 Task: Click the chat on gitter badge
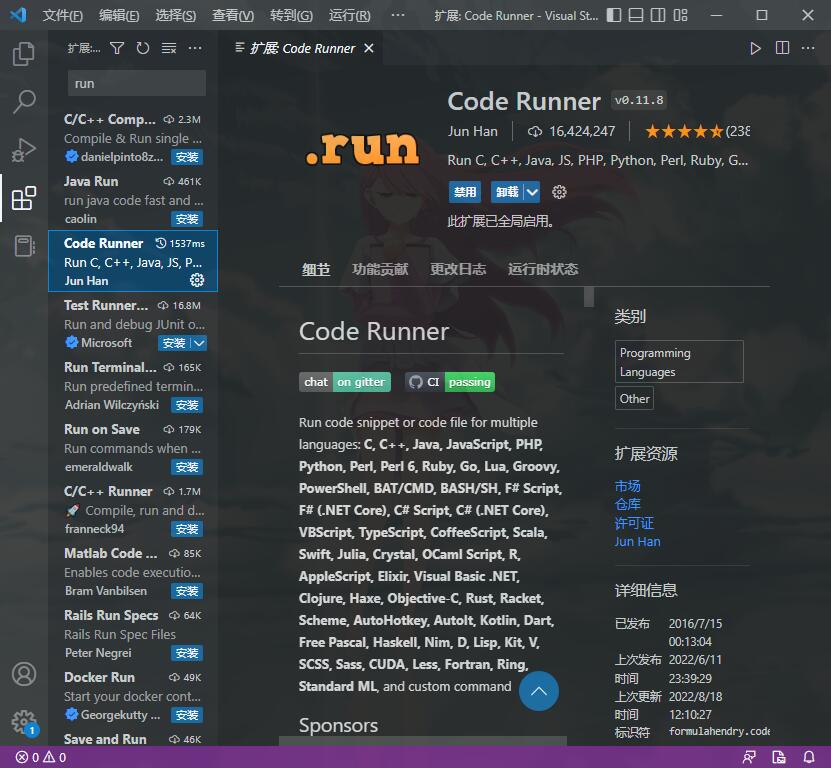[345, 382]
